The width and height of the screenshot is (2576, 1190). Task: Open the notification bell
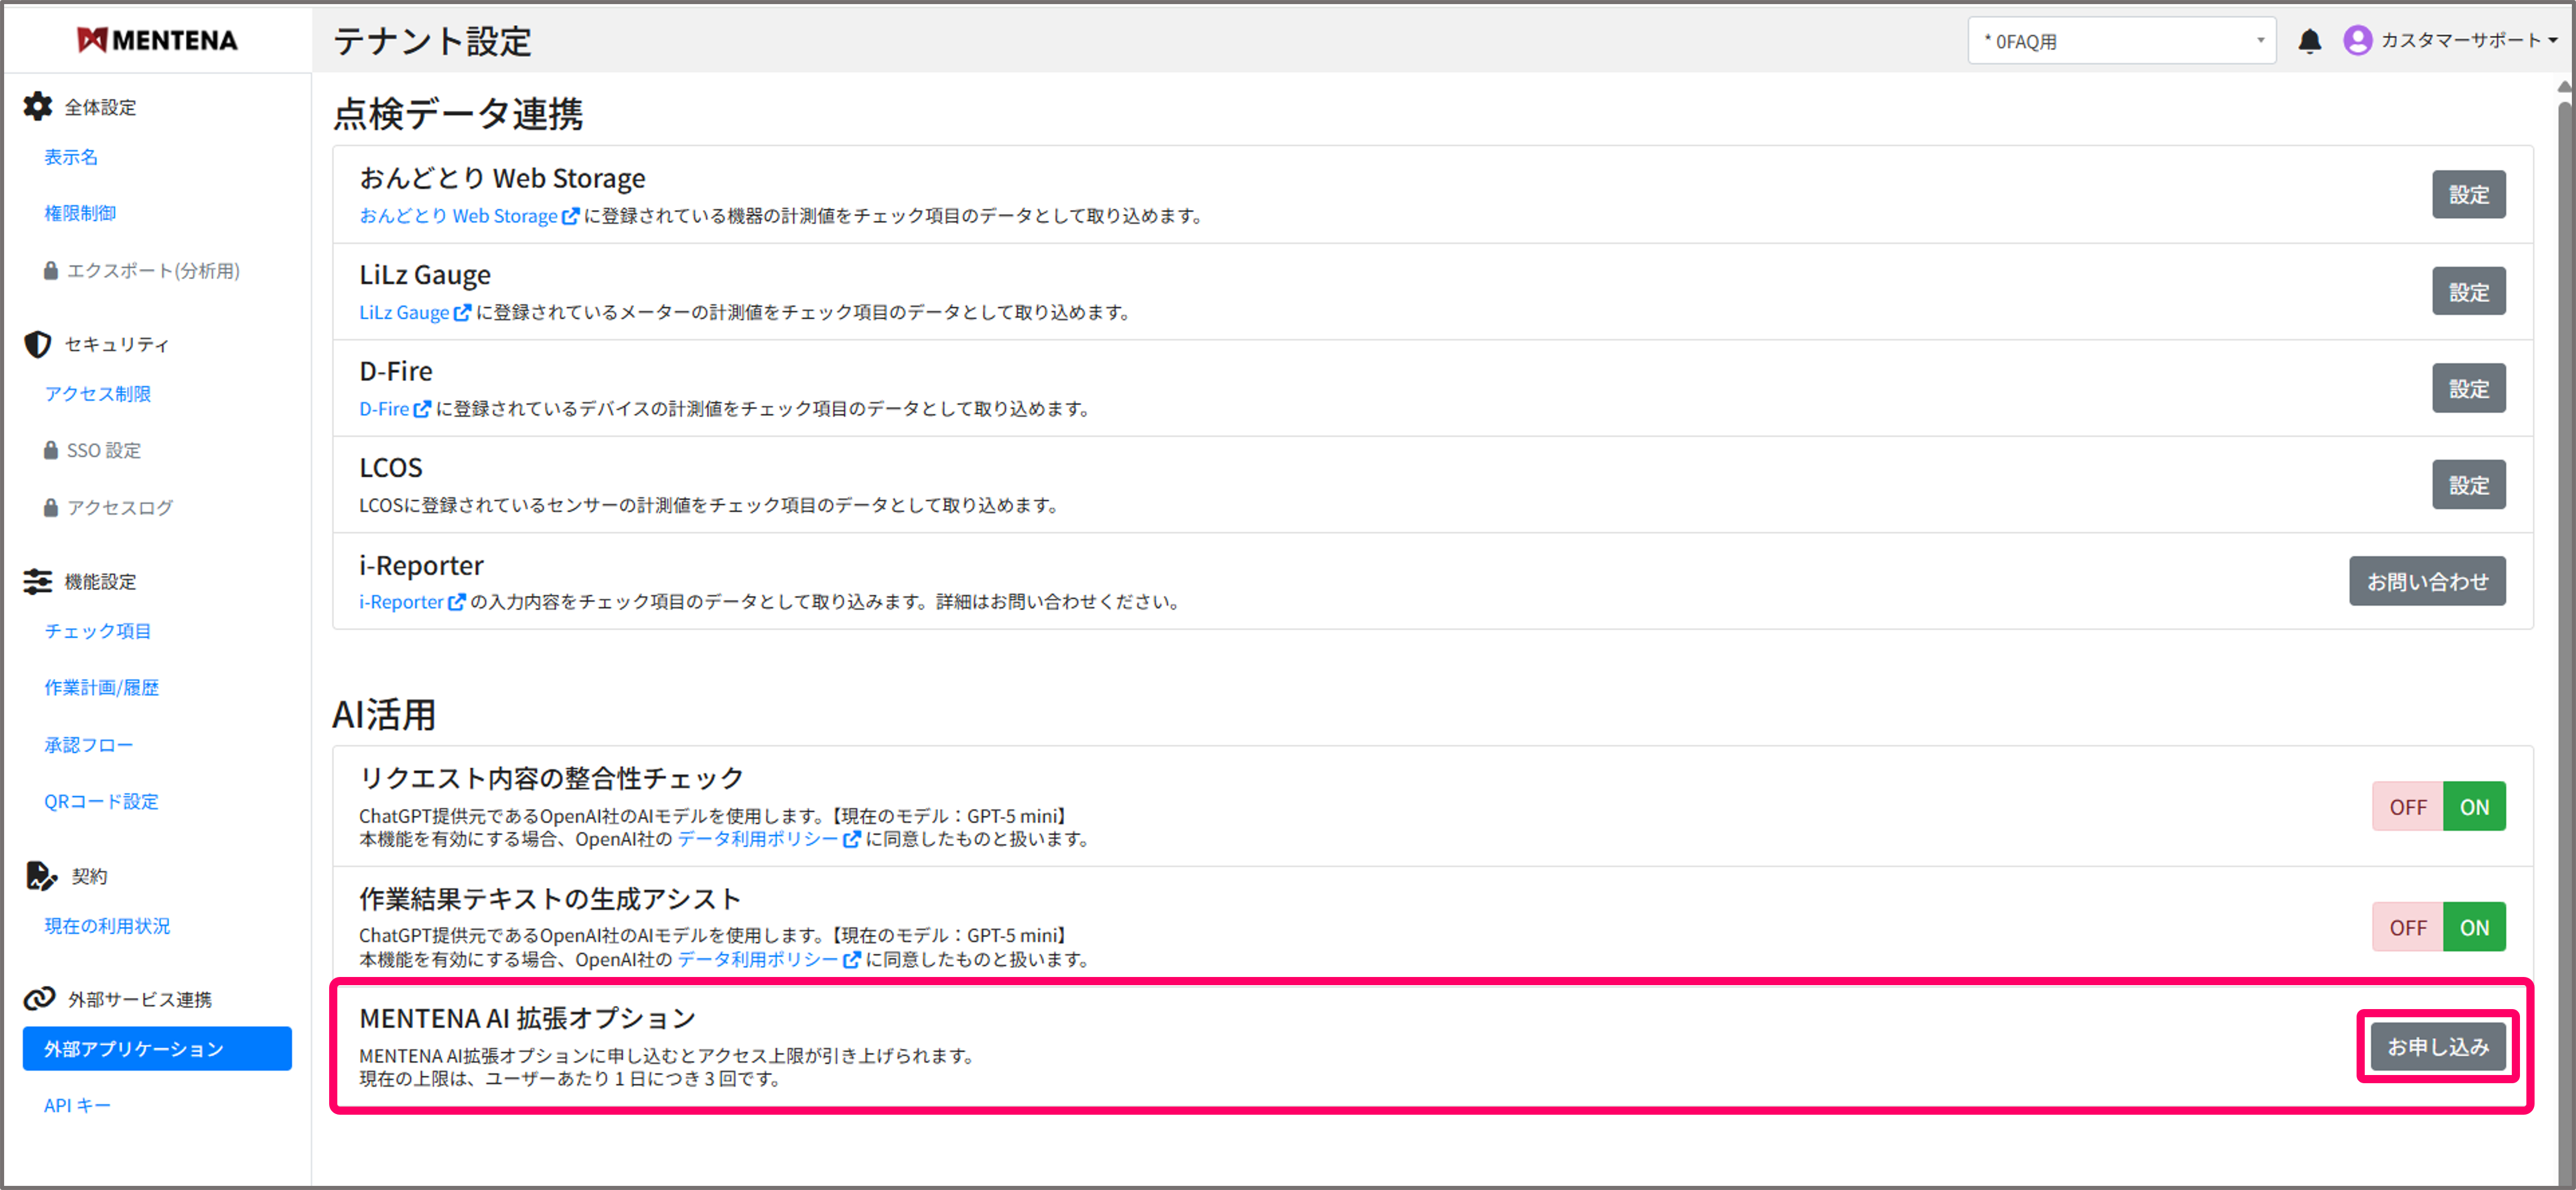[2309, 40]
